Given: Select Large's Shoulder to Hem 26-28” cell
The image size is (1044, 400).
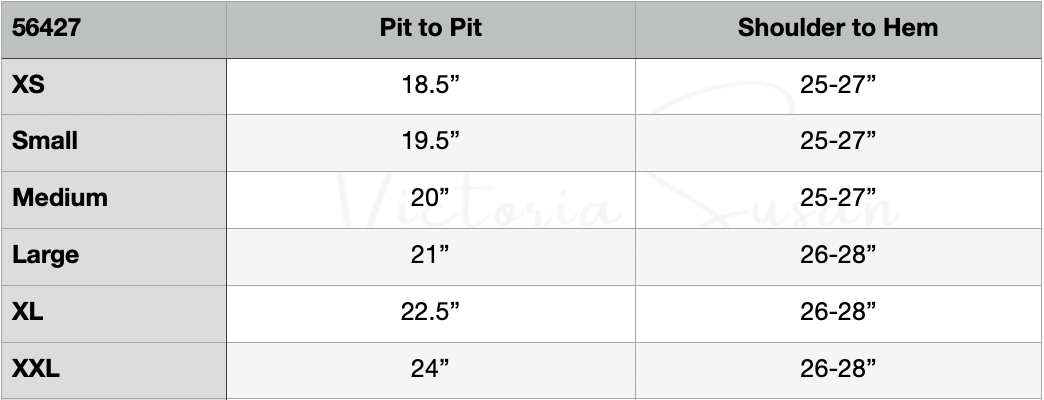Looking at the screenshot, I should 838,255.
